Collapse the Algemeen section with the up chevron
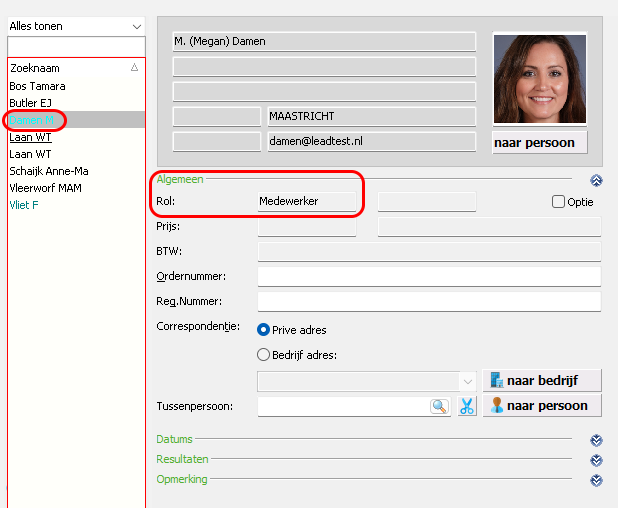This screenshot has height=508, width=618. [x=596, y=180]
